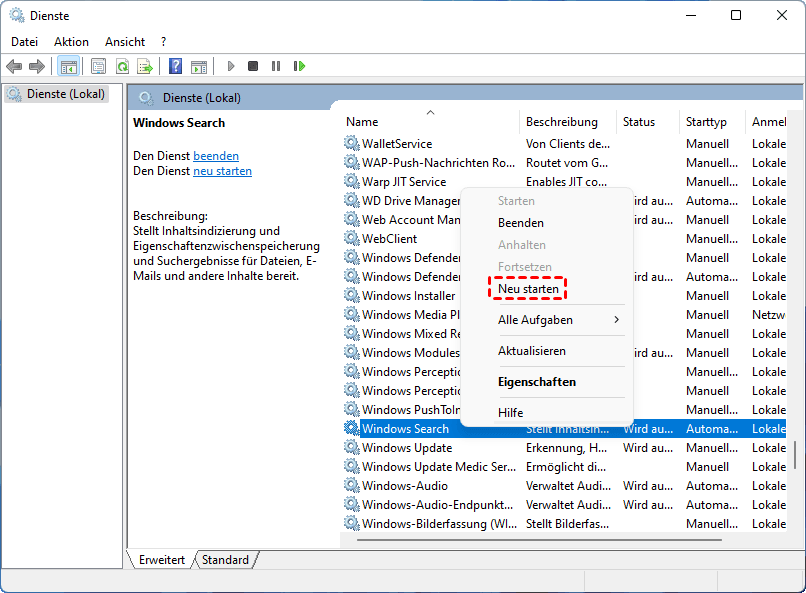Open the Aktion menu
This screenshot has width=806, height=593.
point(71,42)
